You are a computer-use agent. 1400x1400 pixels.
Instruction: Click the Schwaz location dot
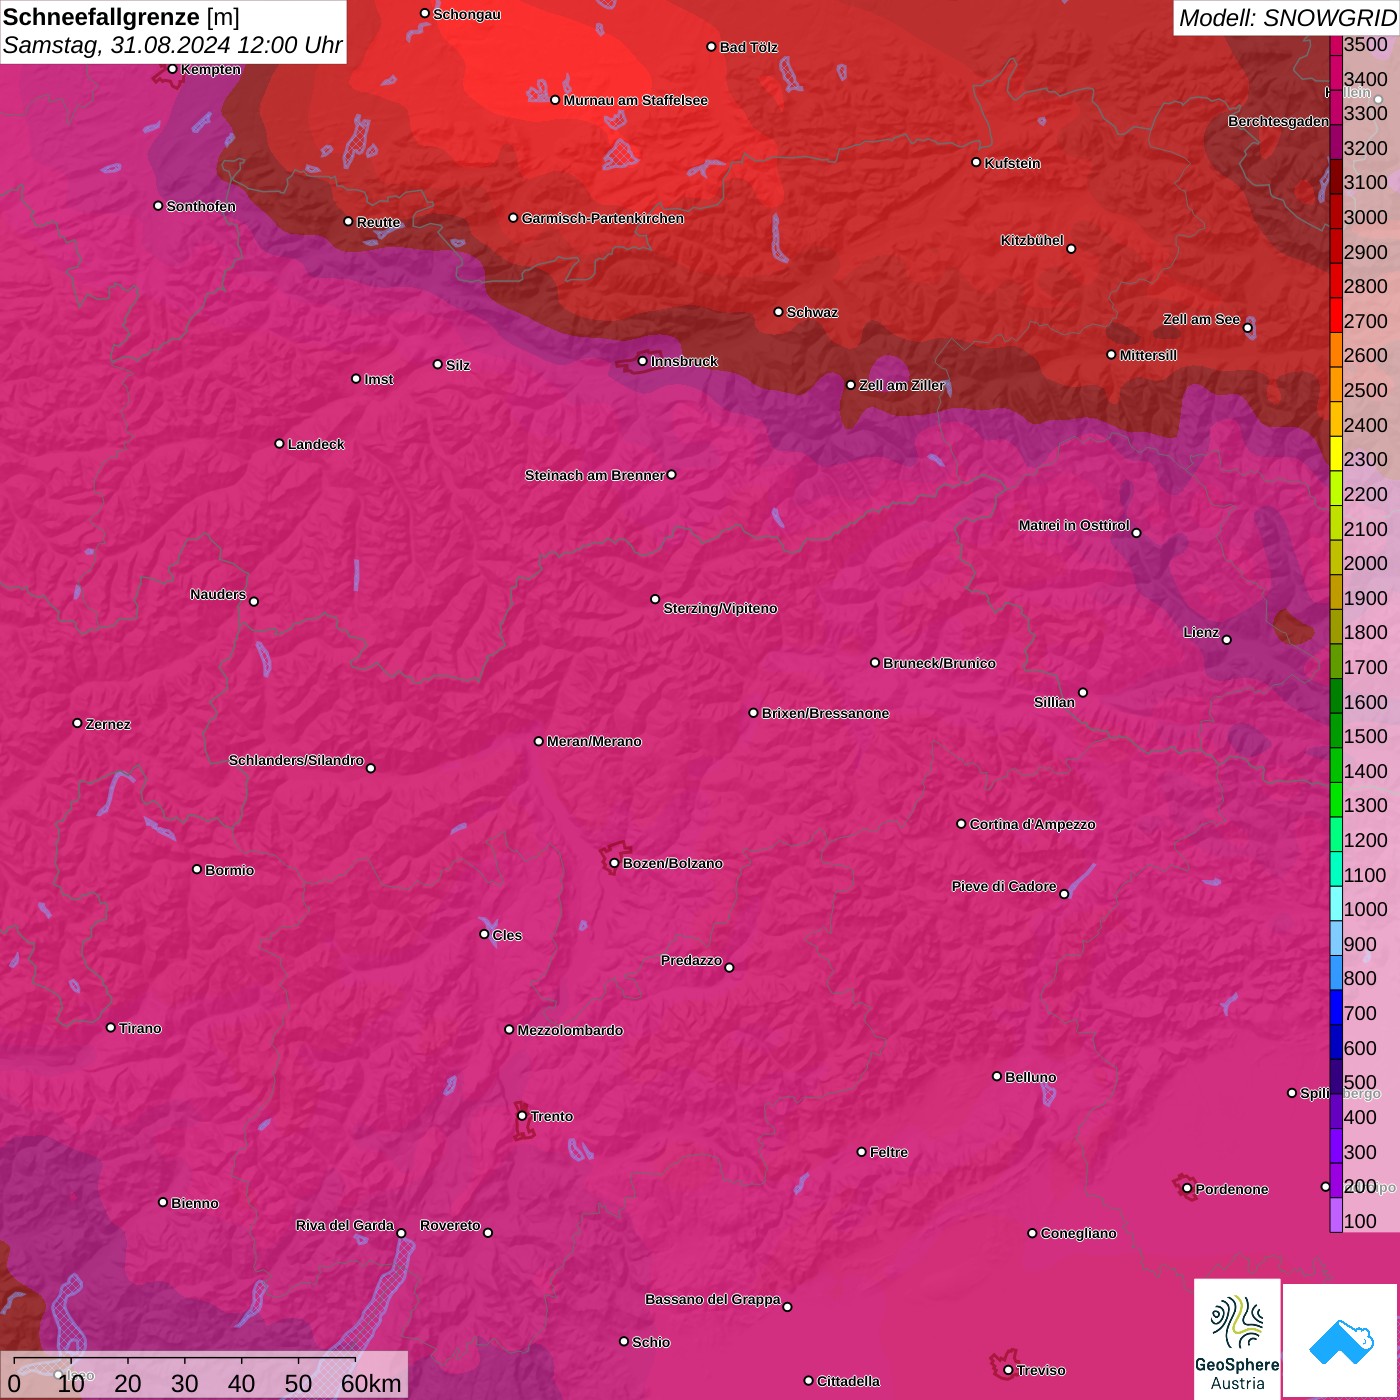pos(779,312)
